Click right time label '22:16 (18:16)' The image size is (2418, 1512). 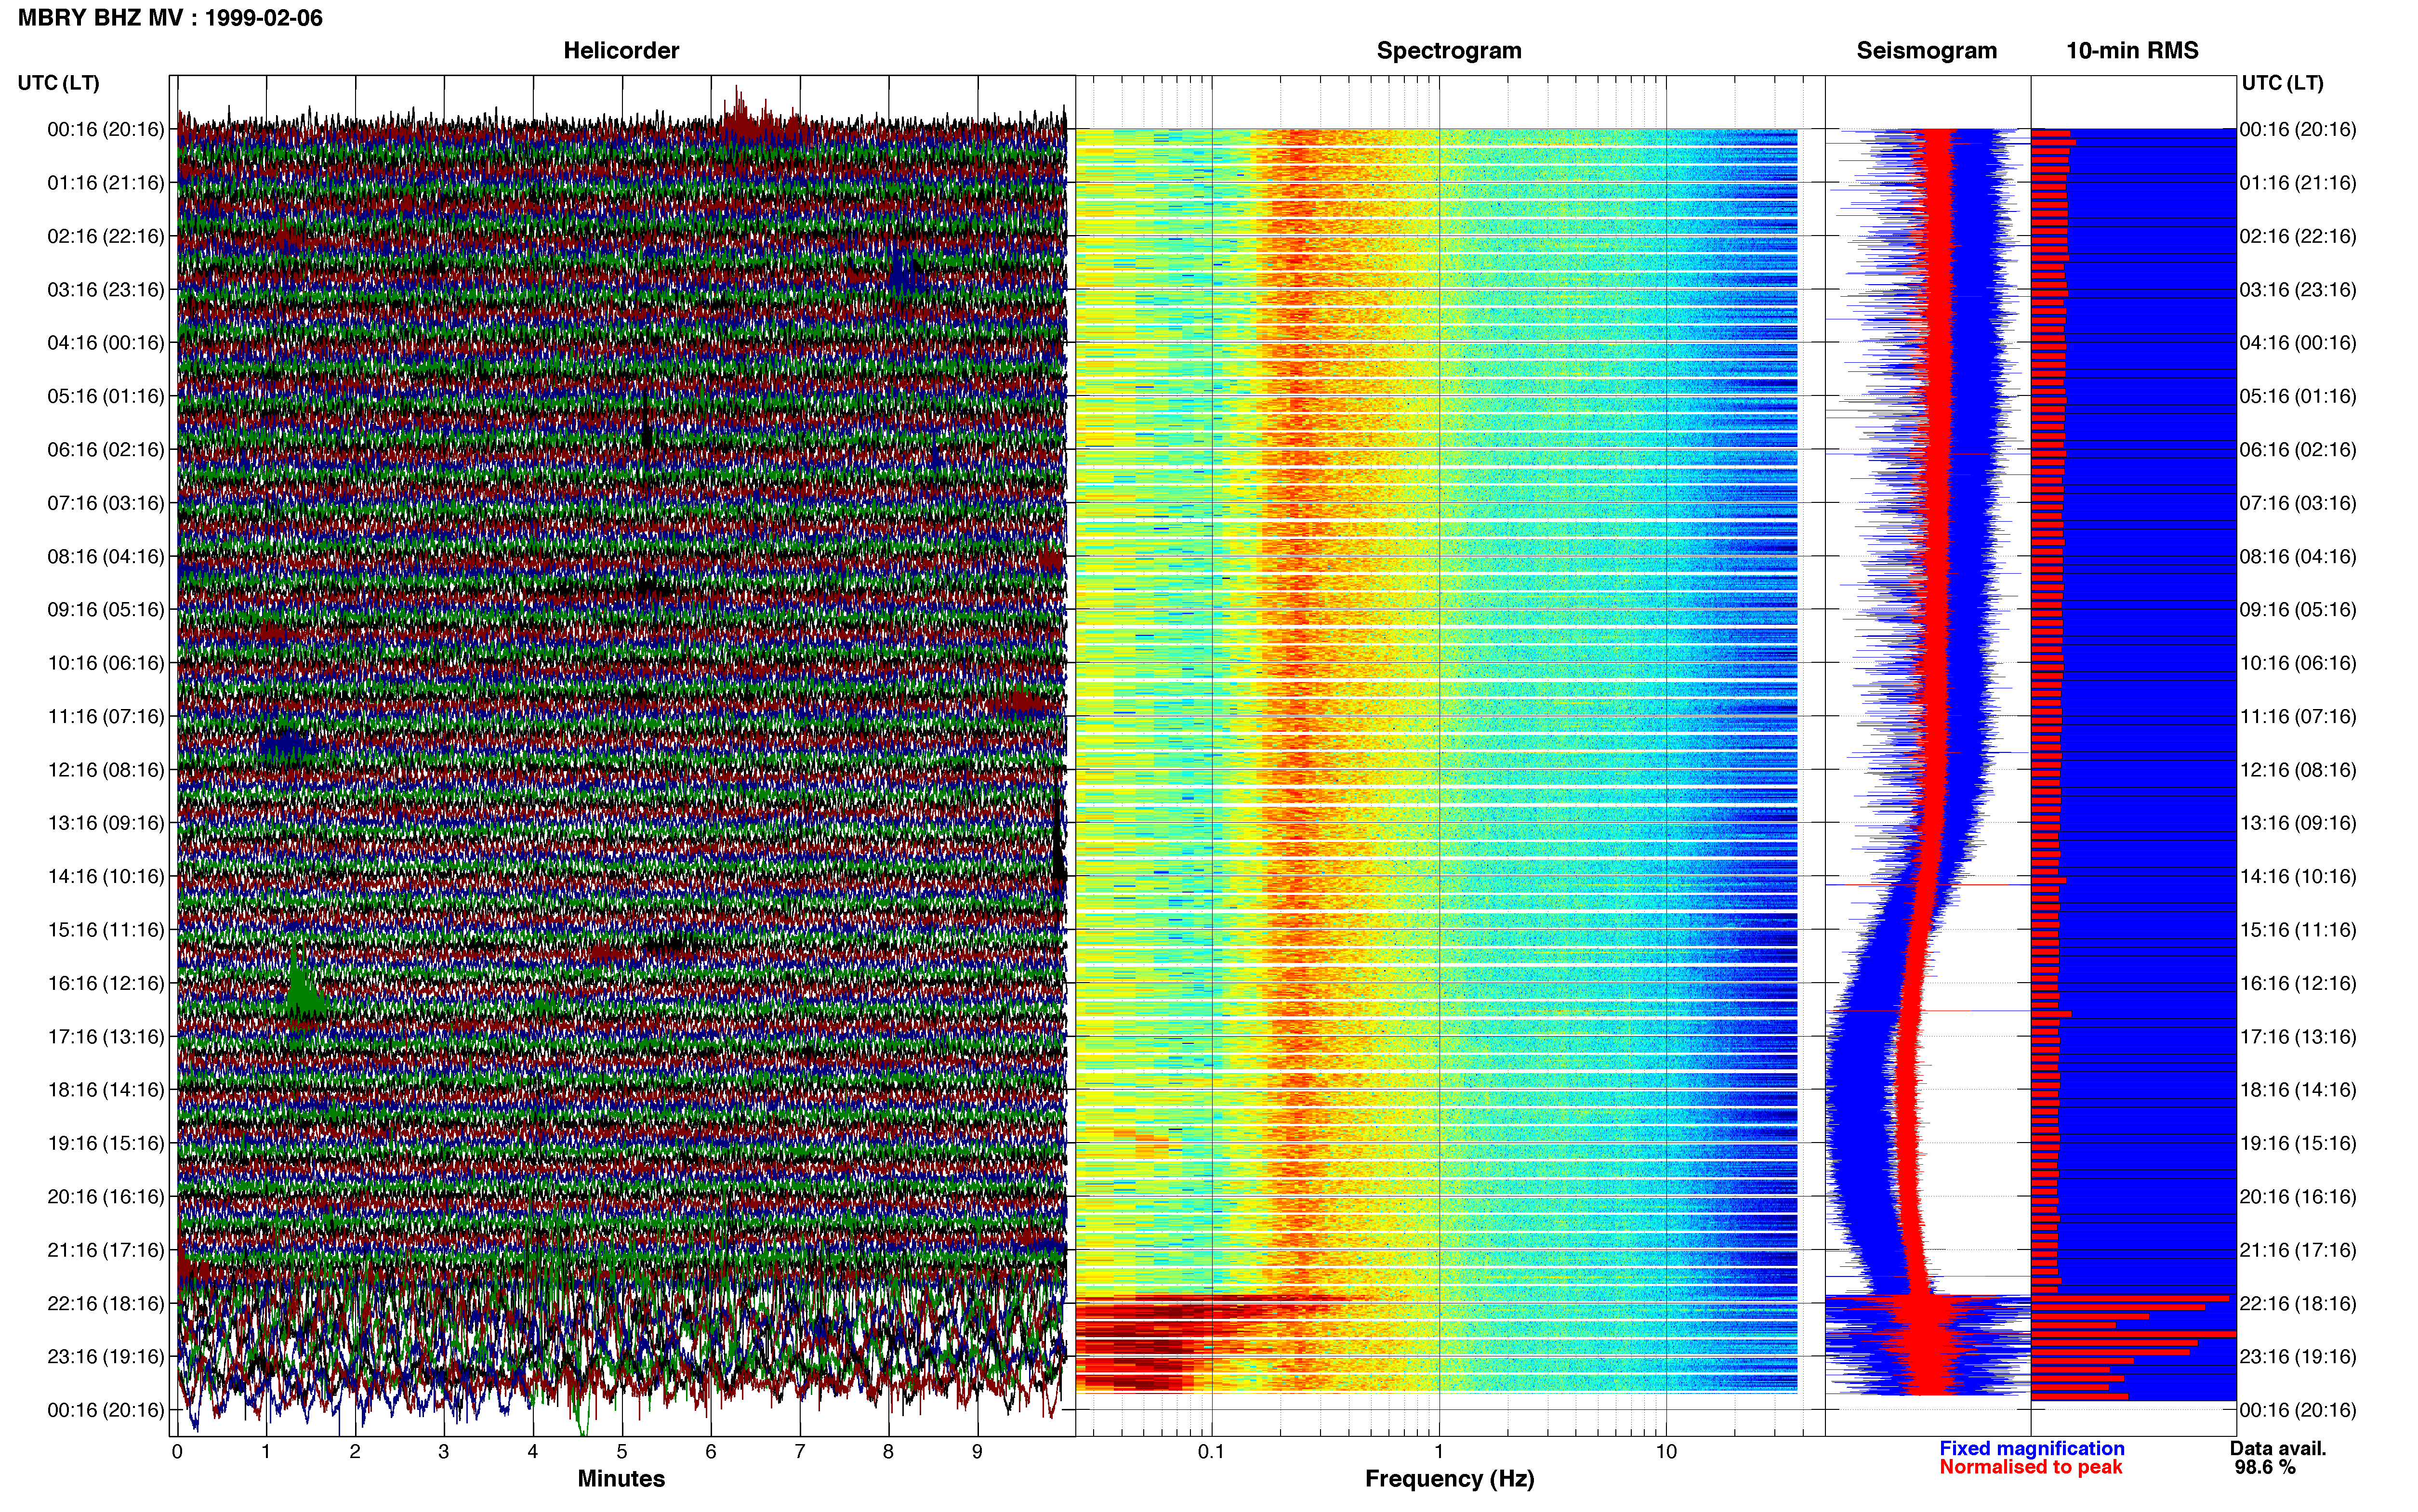(x=2298, y=1304)
